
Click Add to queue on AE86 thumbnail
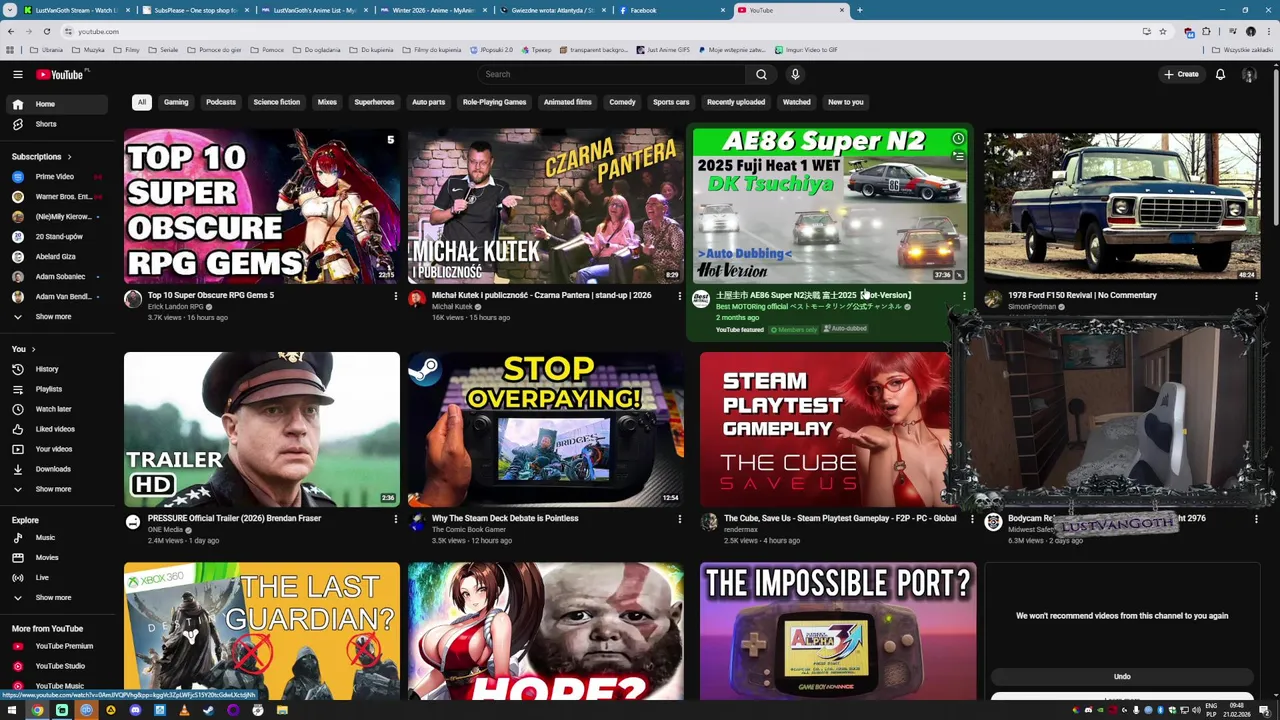tap(958, 157)
